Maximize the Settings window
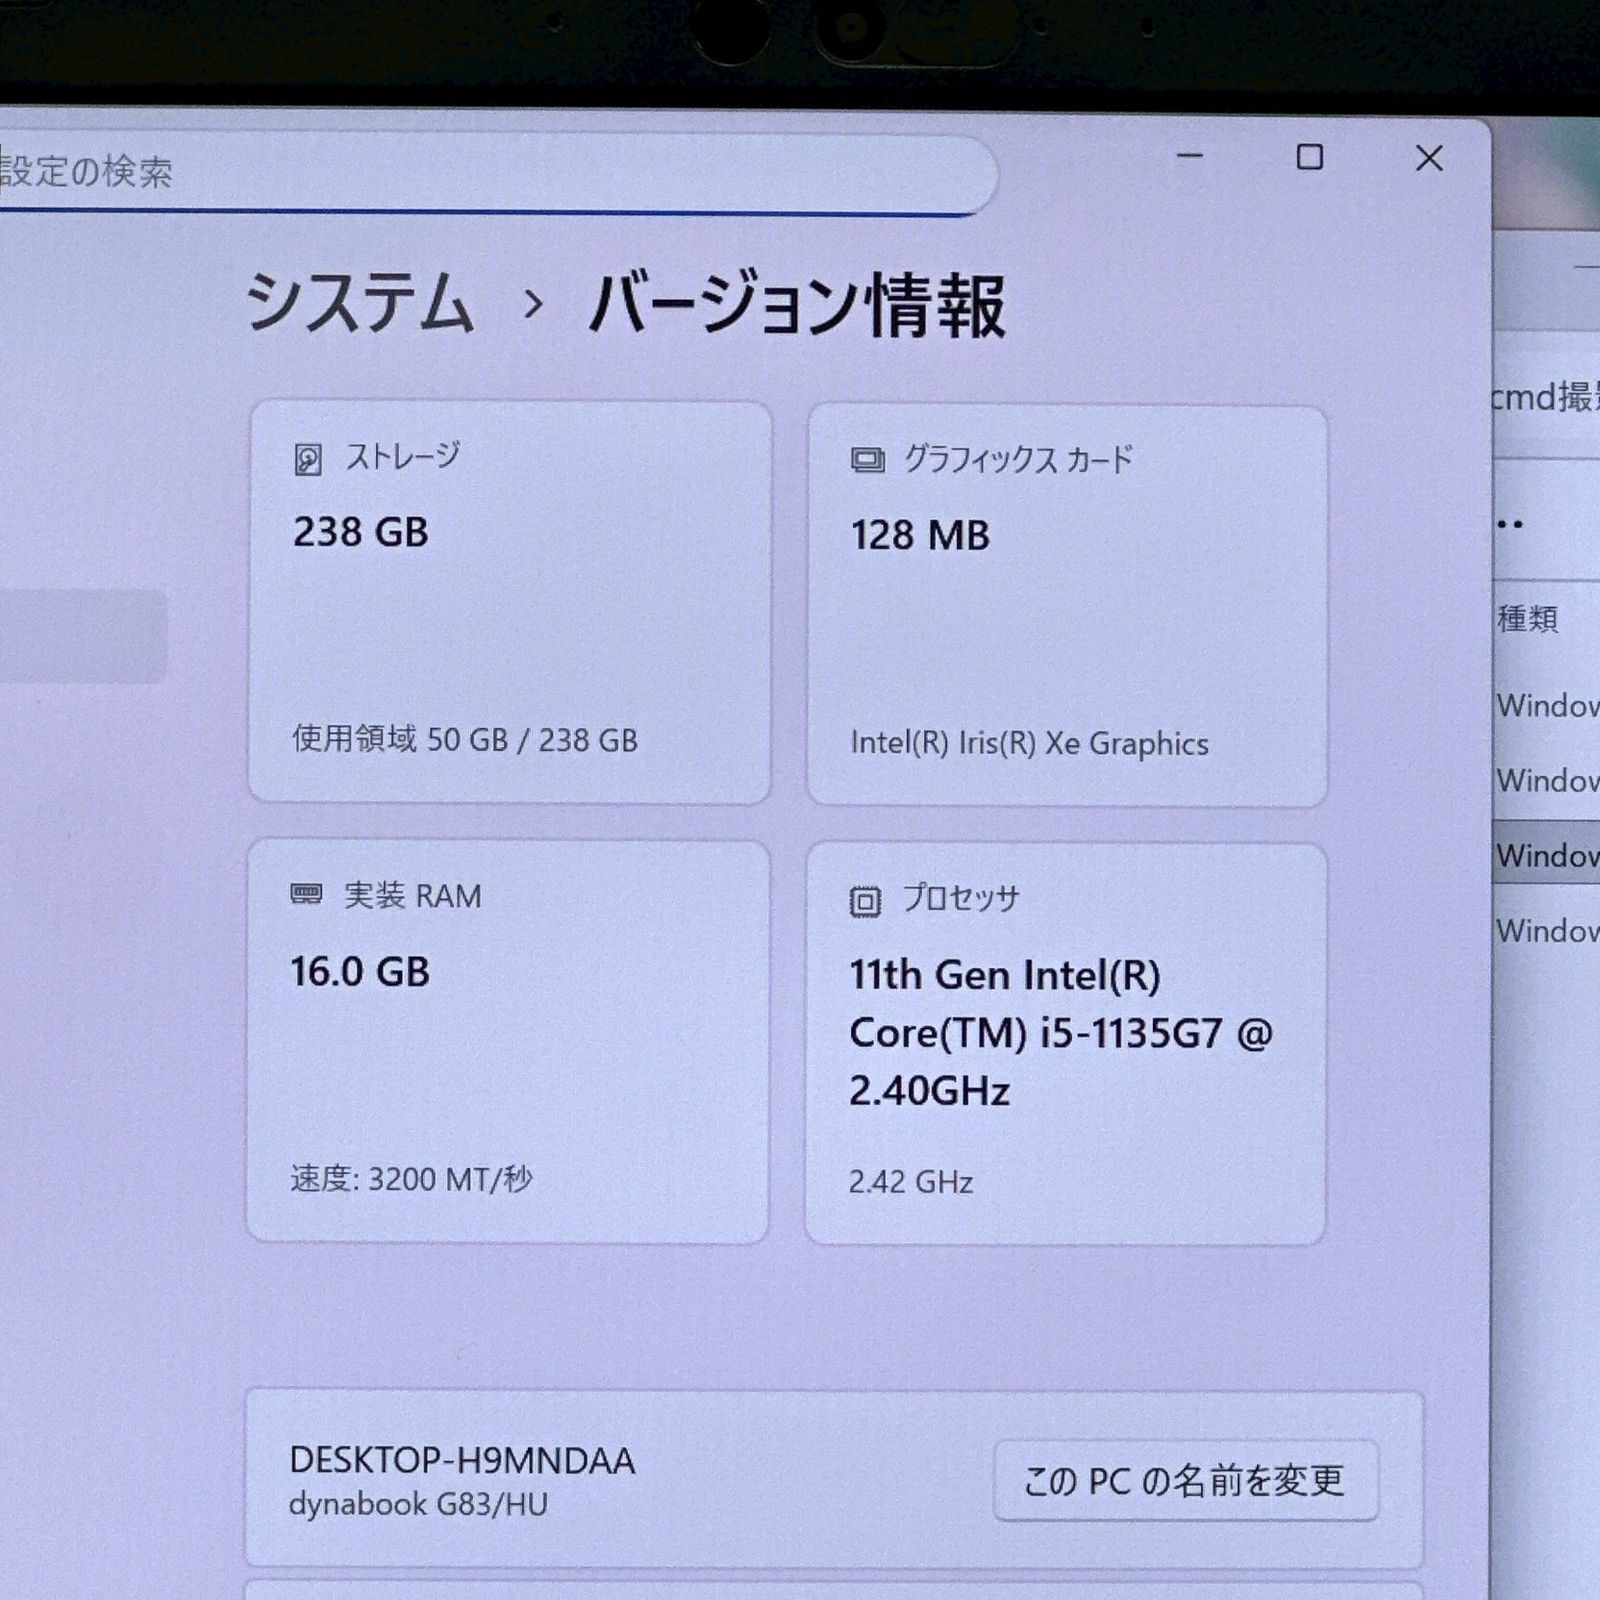This screenshot has width=1600, height=1600. (x=1310, y=158)
